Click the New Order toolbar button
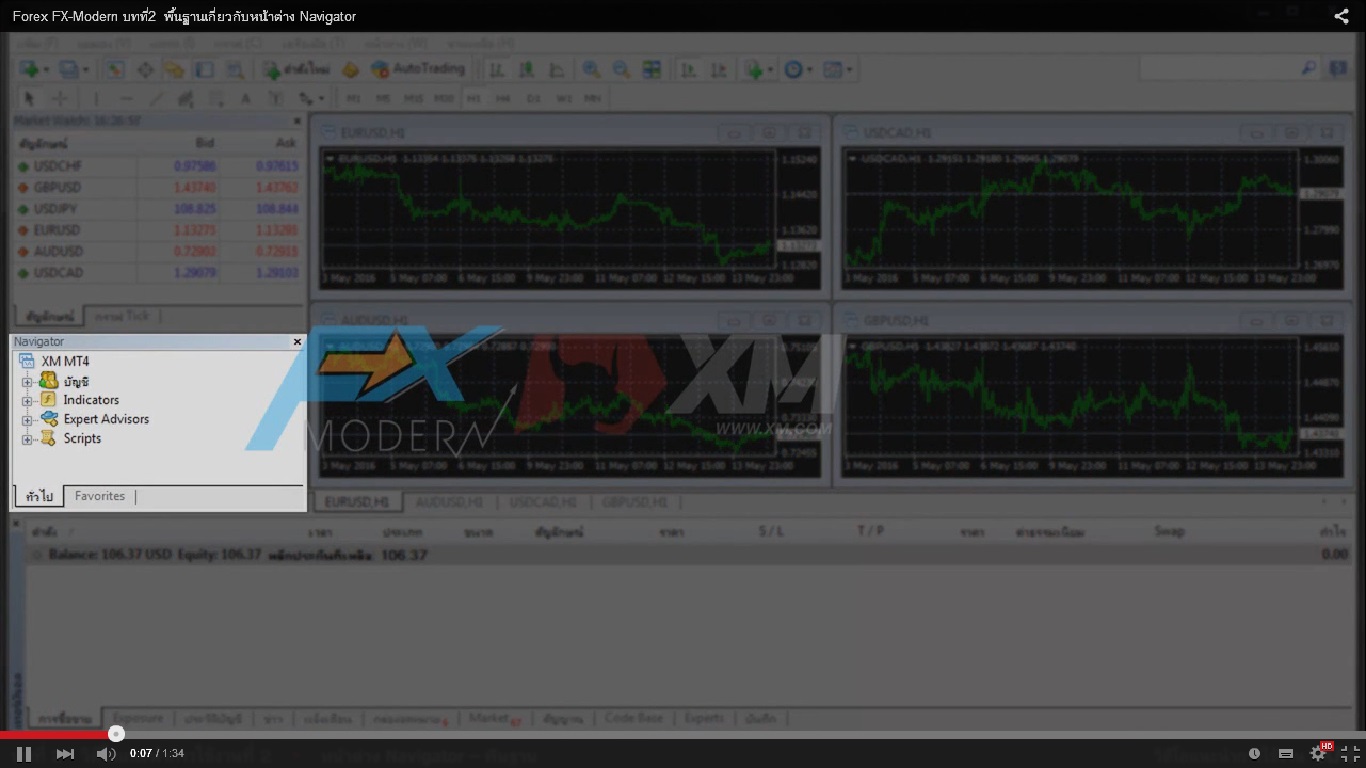Image resolution: width=1366 pixels, height=768 pixels. (x=297, y=70)
